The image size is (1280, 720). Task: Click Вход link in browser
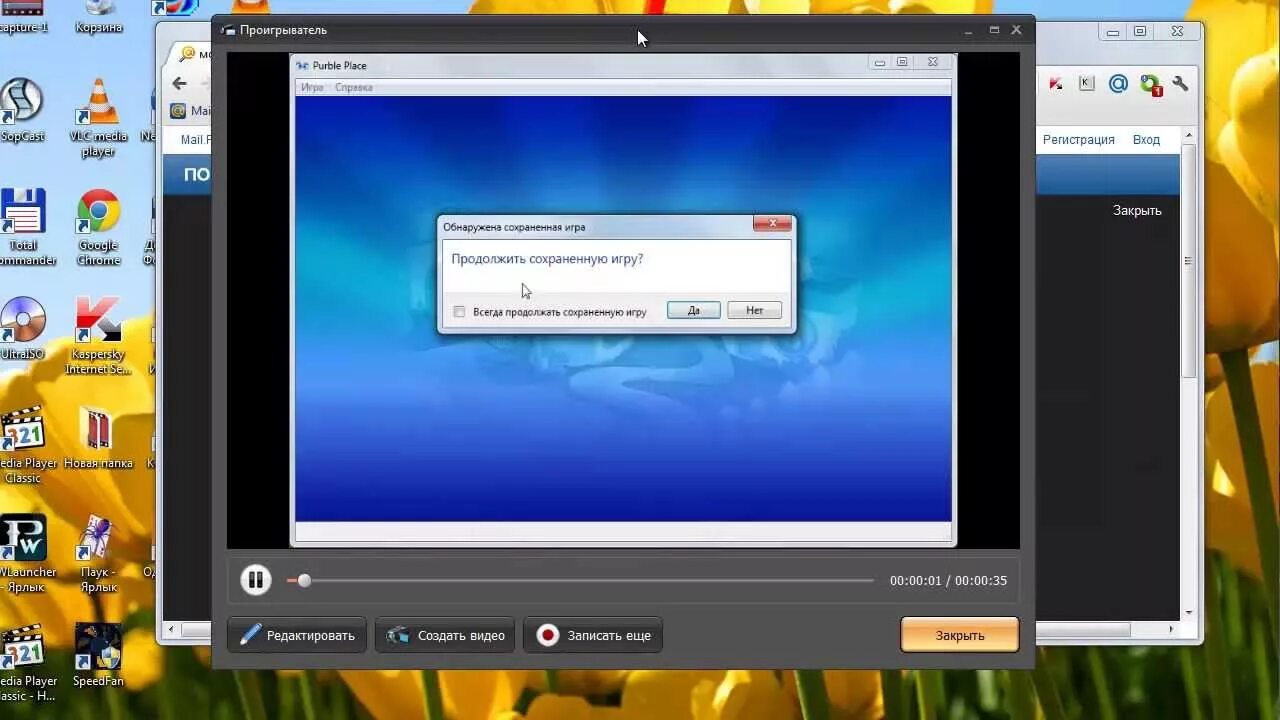[x=1146, y=140]
